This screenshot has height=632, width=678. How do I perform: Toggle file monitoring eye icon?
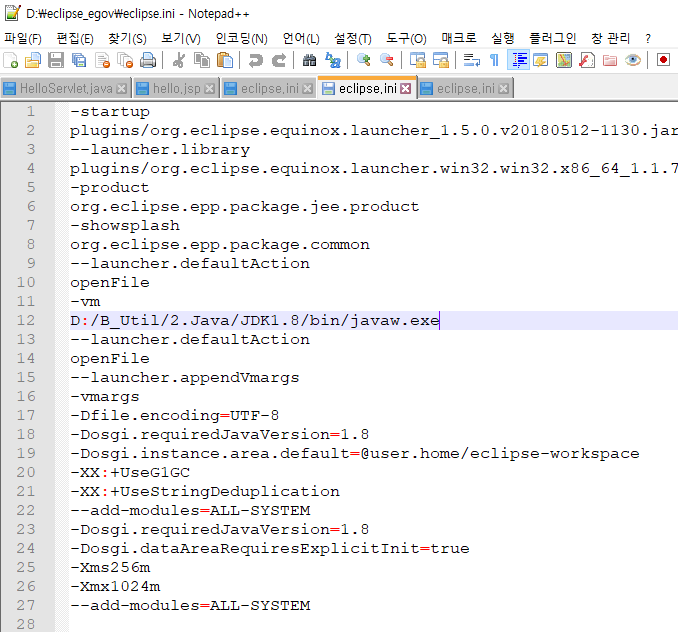(633, 60)
